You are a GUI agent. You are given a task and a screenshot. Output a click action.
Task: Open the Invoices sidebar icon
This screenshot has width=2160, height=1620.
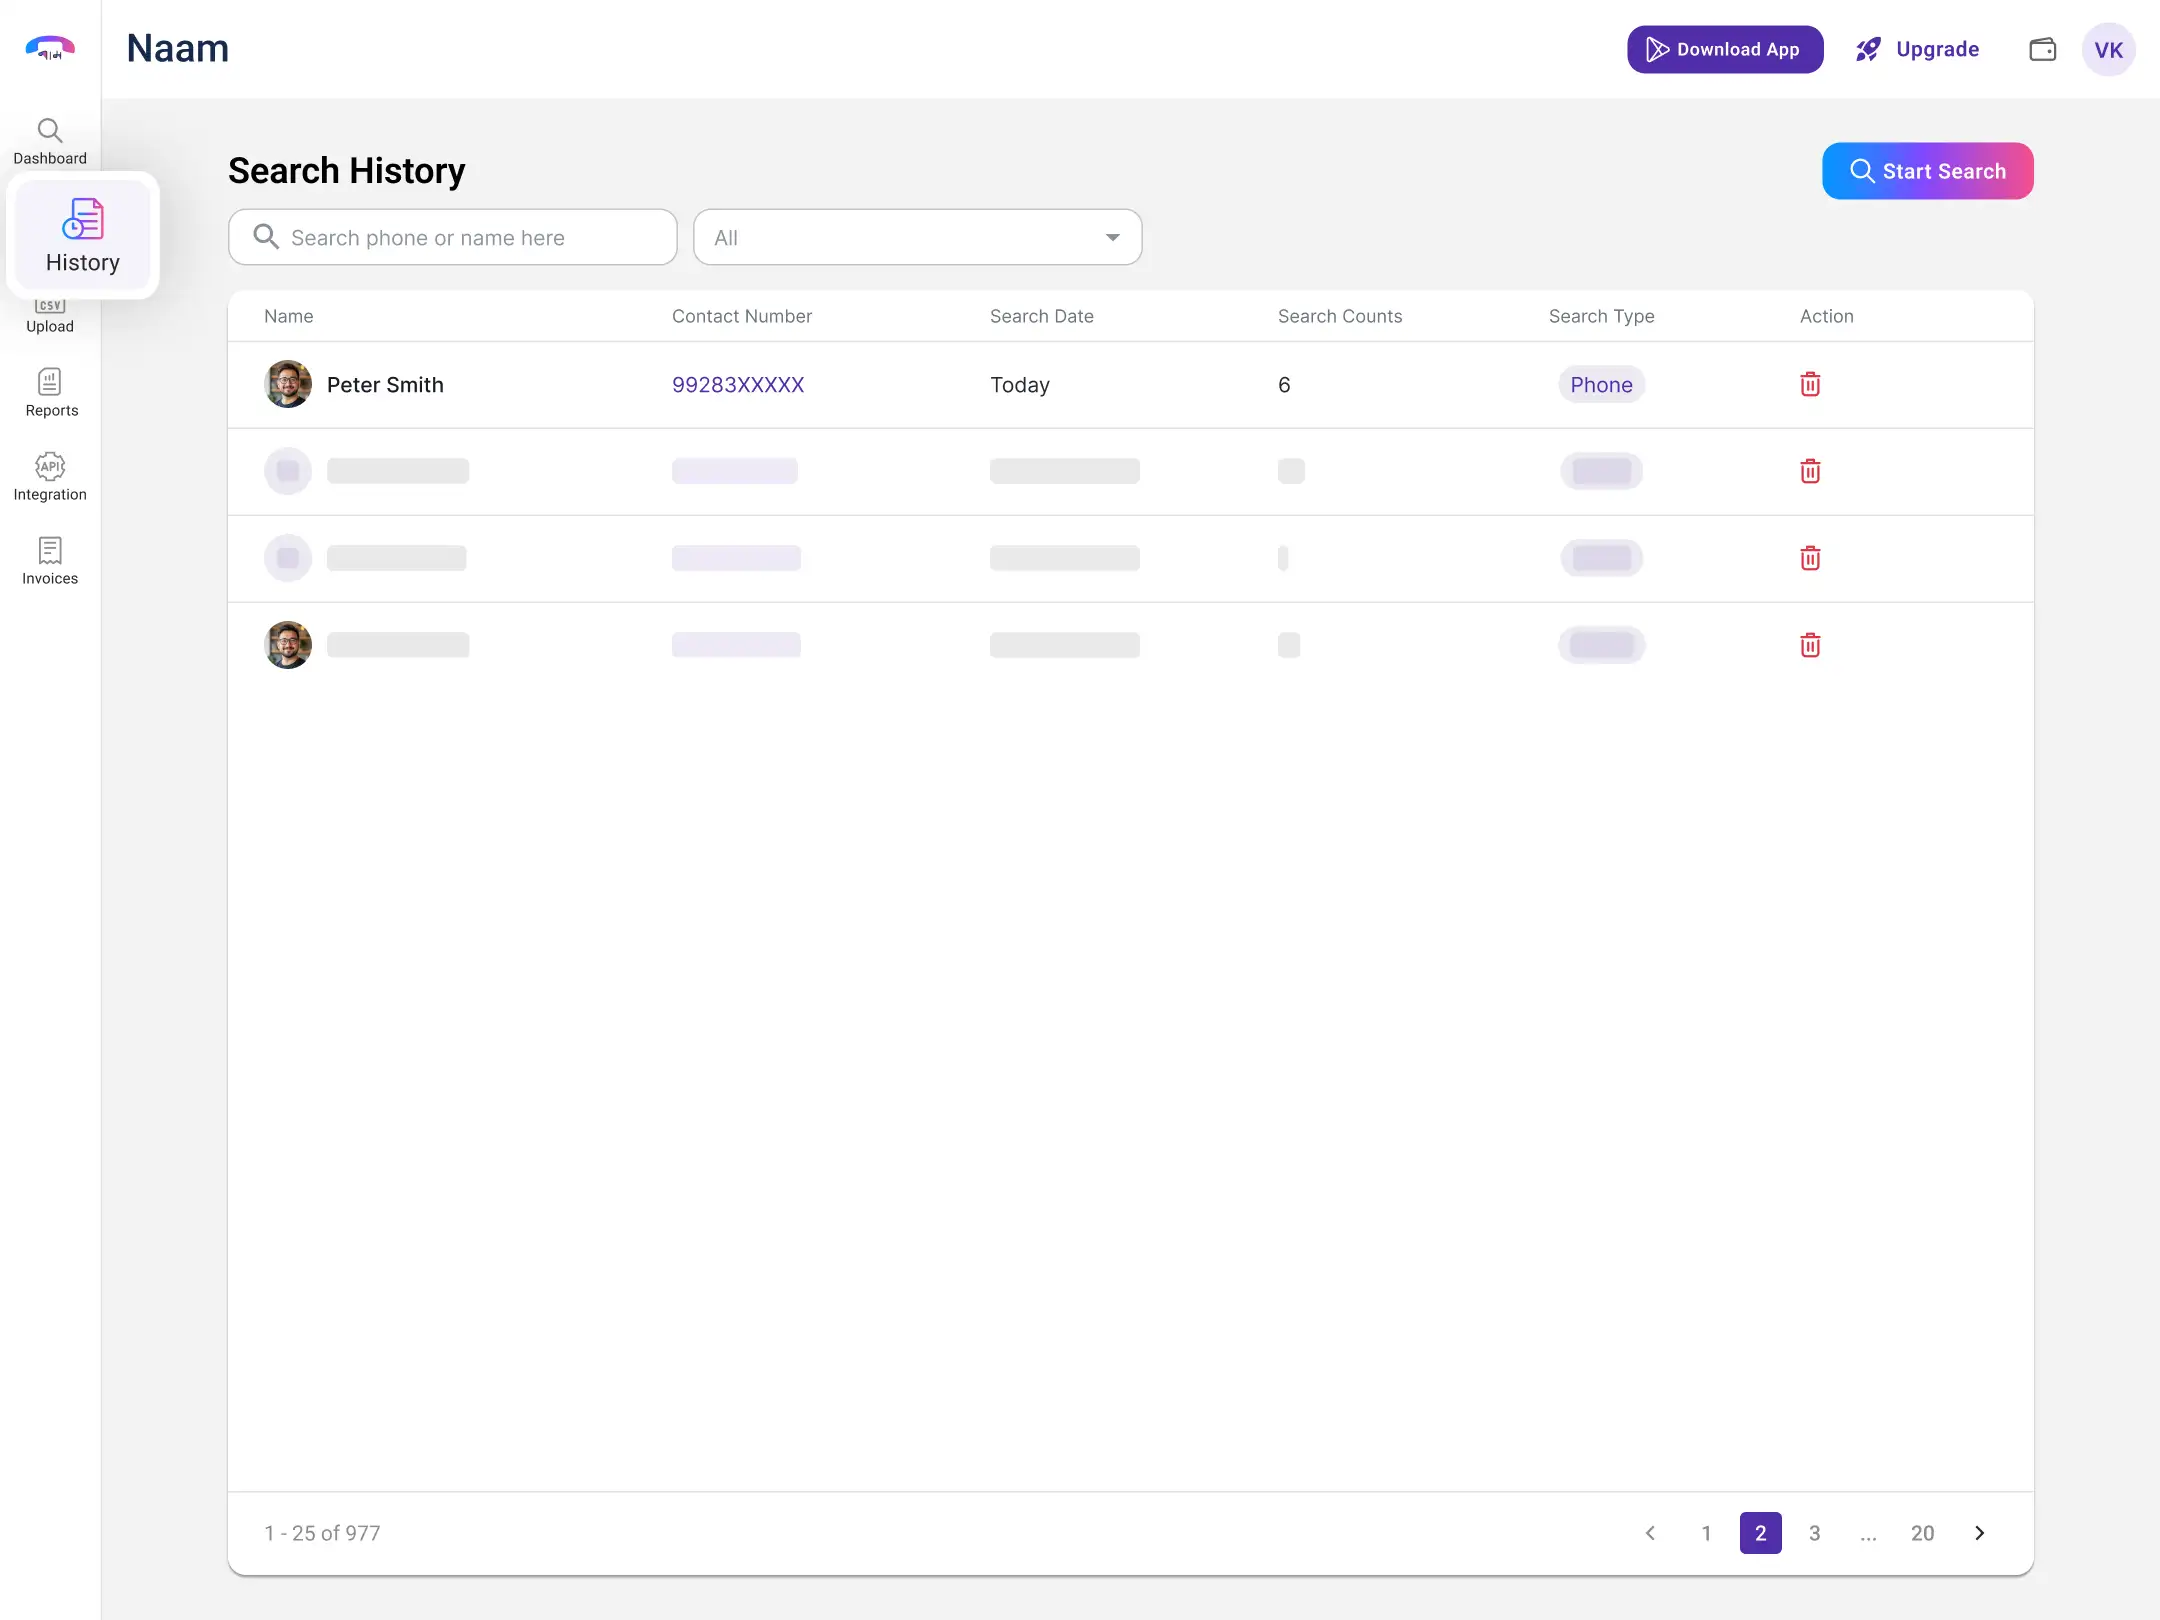click(50, 561)
